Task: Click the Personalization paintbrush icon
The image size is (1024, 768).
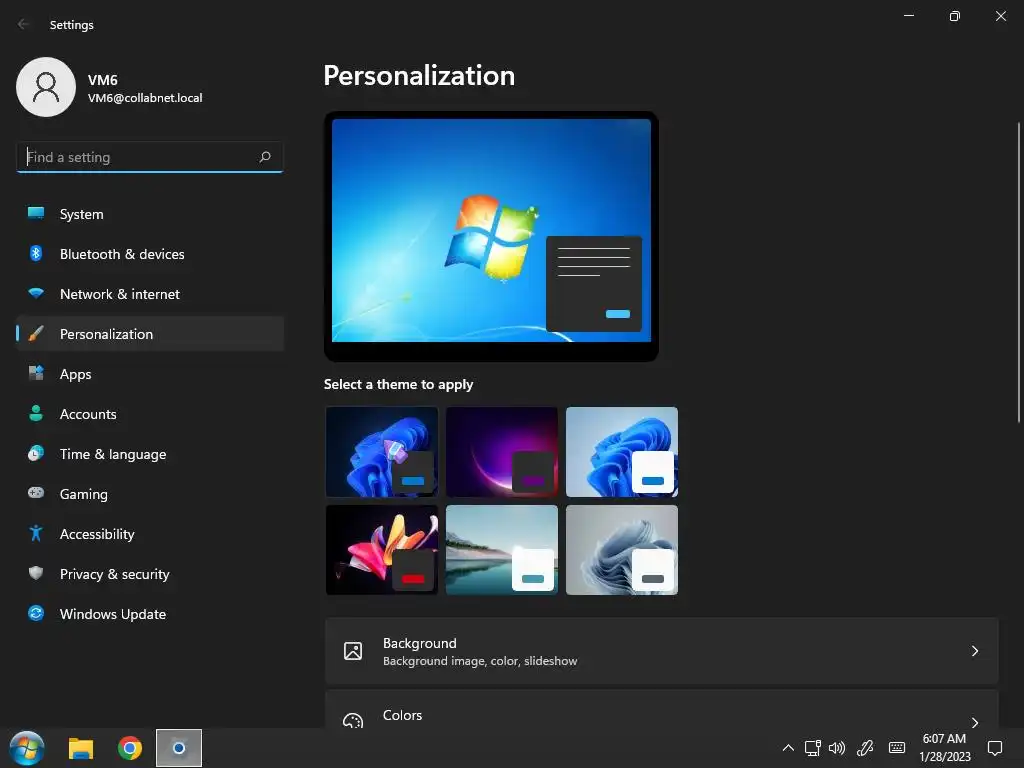Action: [x=36, y=334]
